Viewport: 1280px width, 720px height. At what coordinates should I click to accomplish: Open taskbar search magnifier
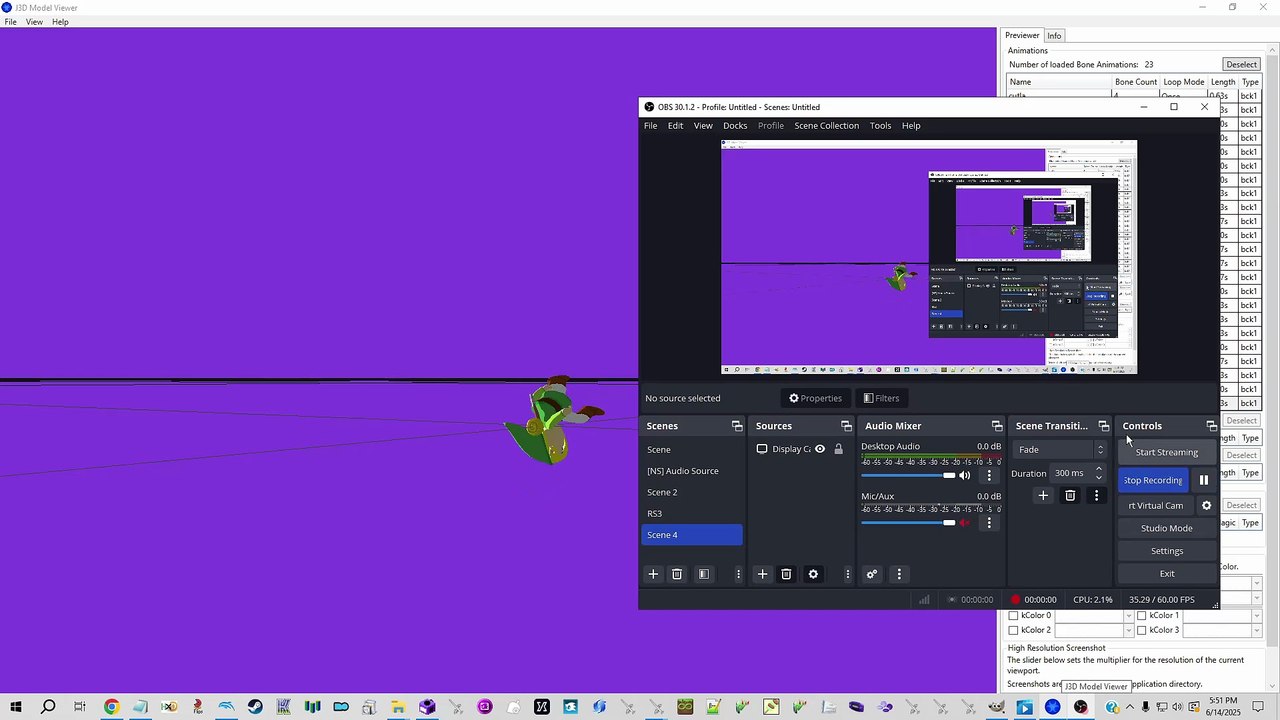48,707
